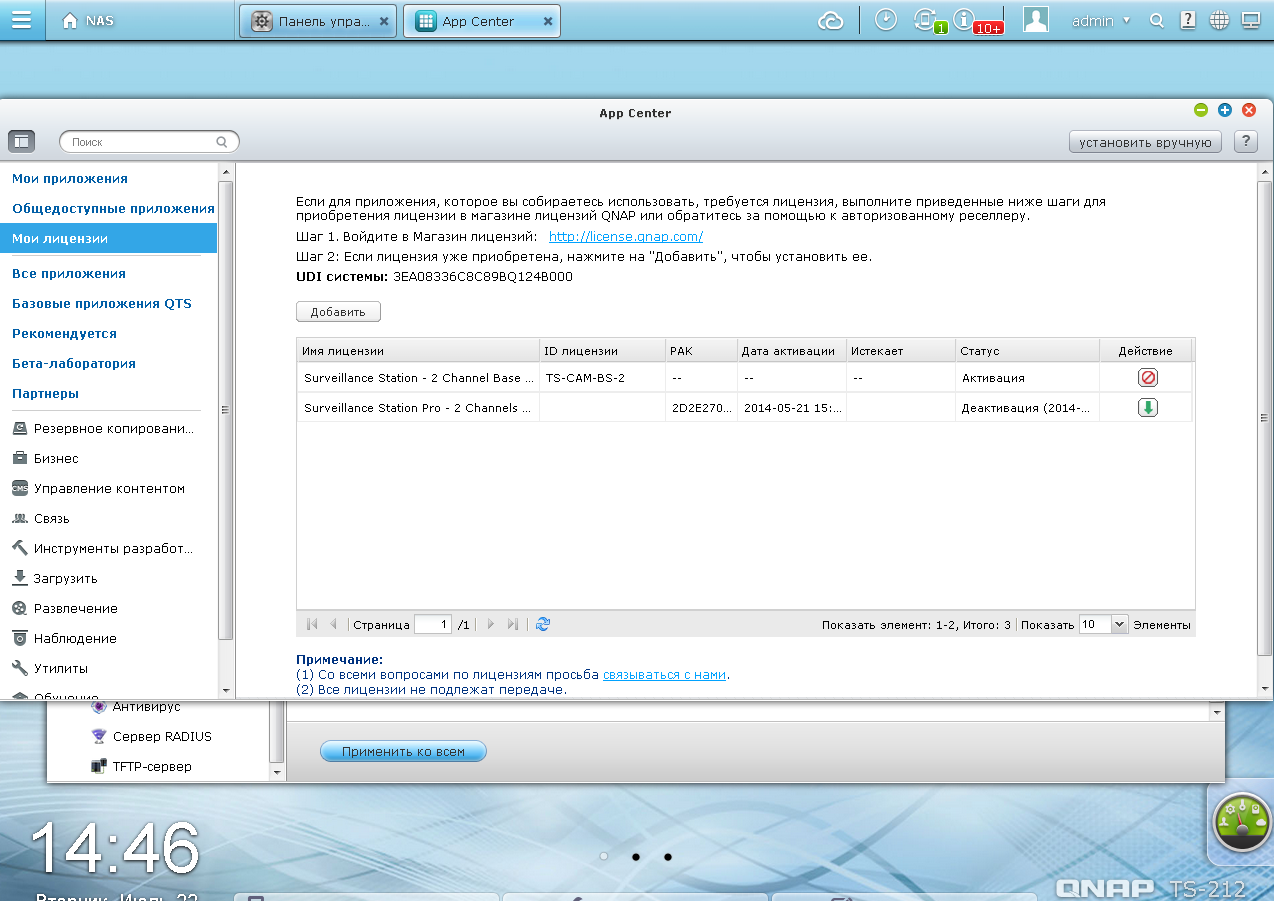
Task: Open the dashboard gauge widget on desktop
Action: pyautogui.click(x=1241, y=823)
